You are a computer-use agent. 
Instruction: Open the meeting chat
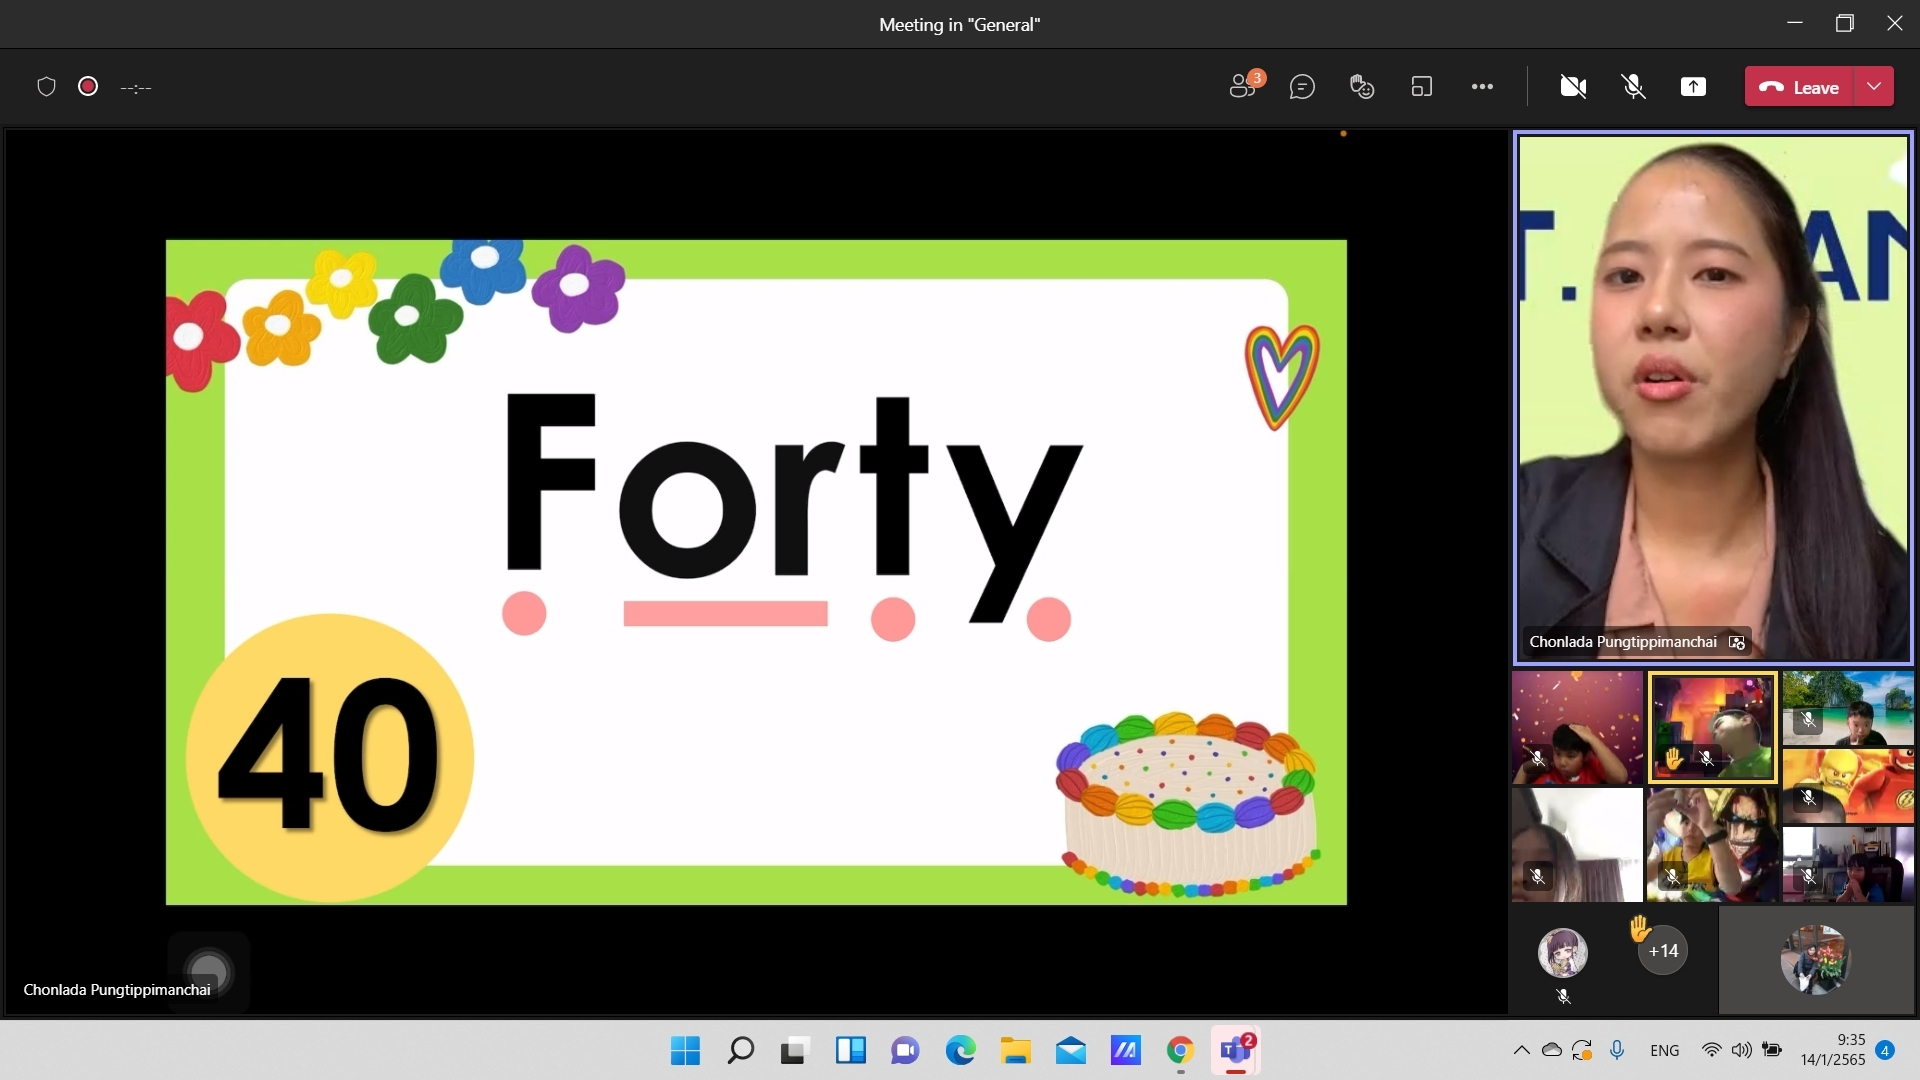[1302, 87]
